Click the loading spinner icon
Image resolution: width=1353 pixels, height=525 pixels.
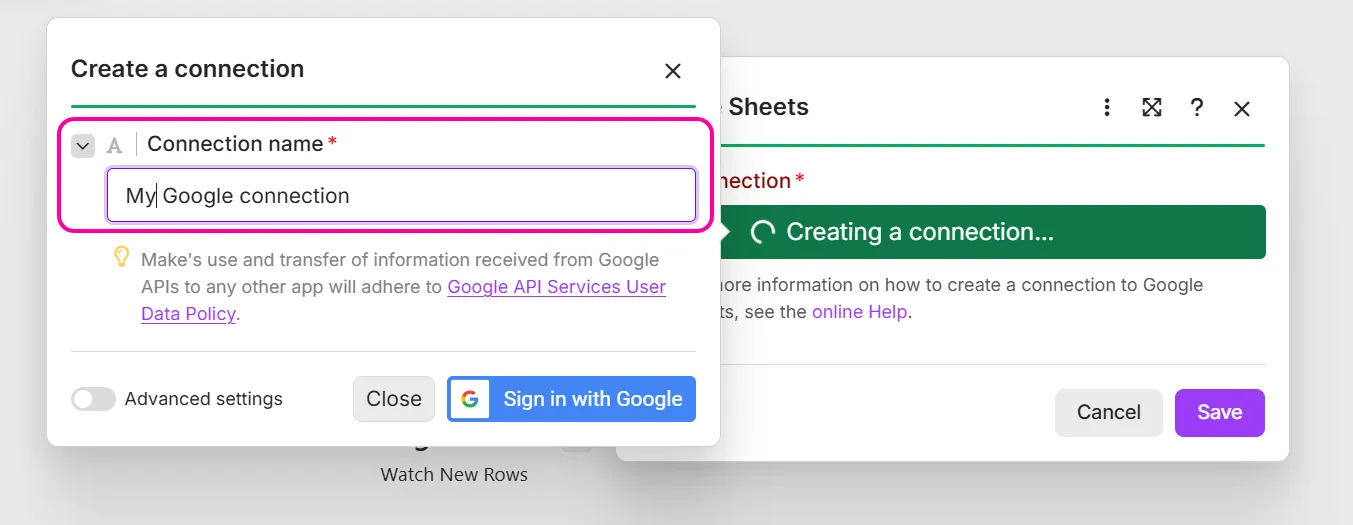763,232
